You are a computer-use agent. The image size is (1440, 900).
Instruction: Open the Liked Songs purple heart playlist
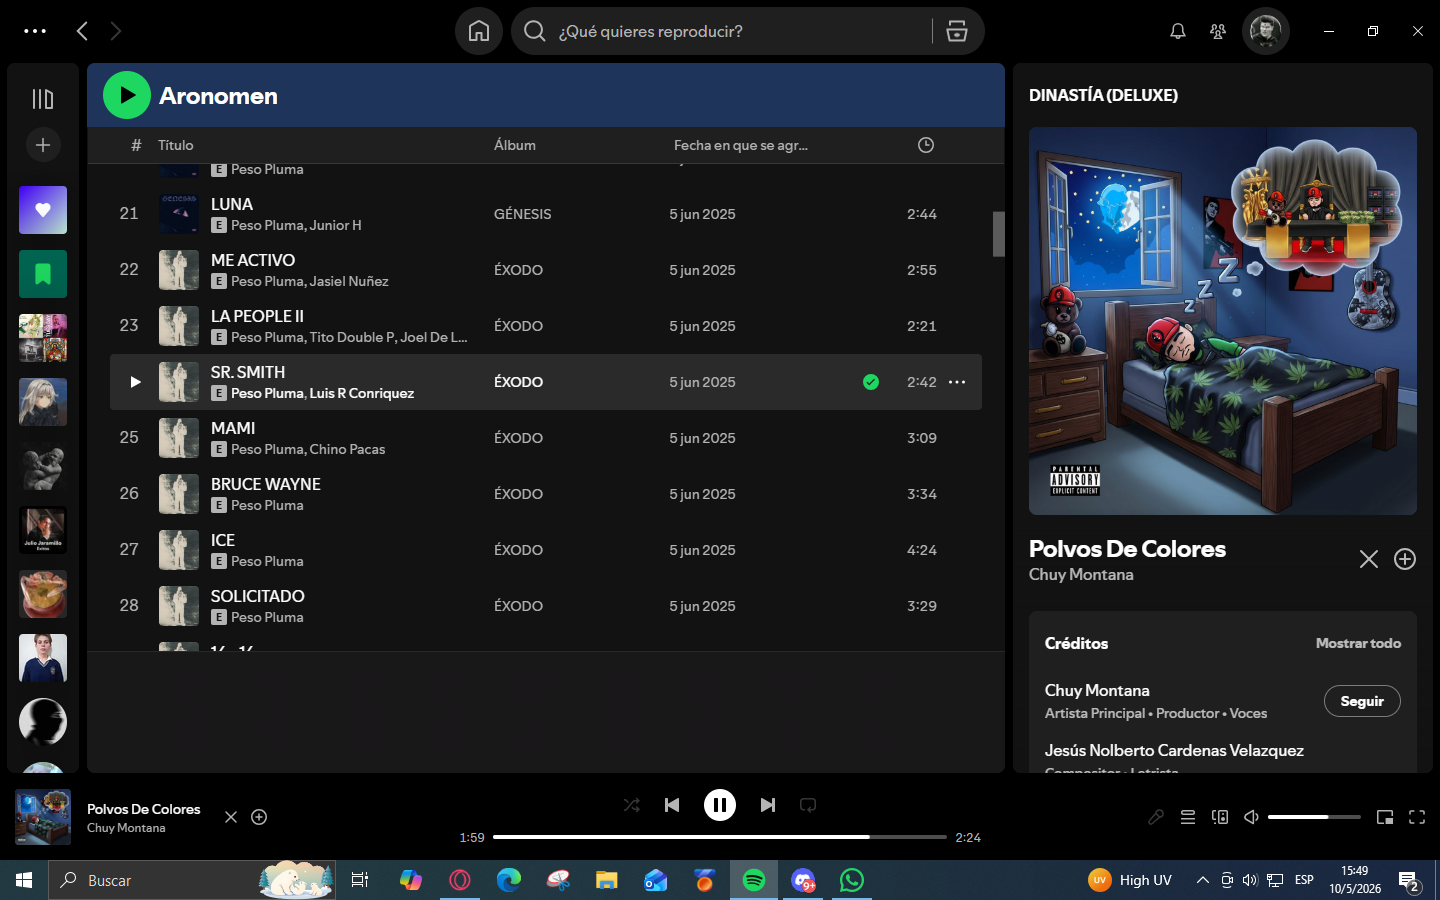pos(43,210)
